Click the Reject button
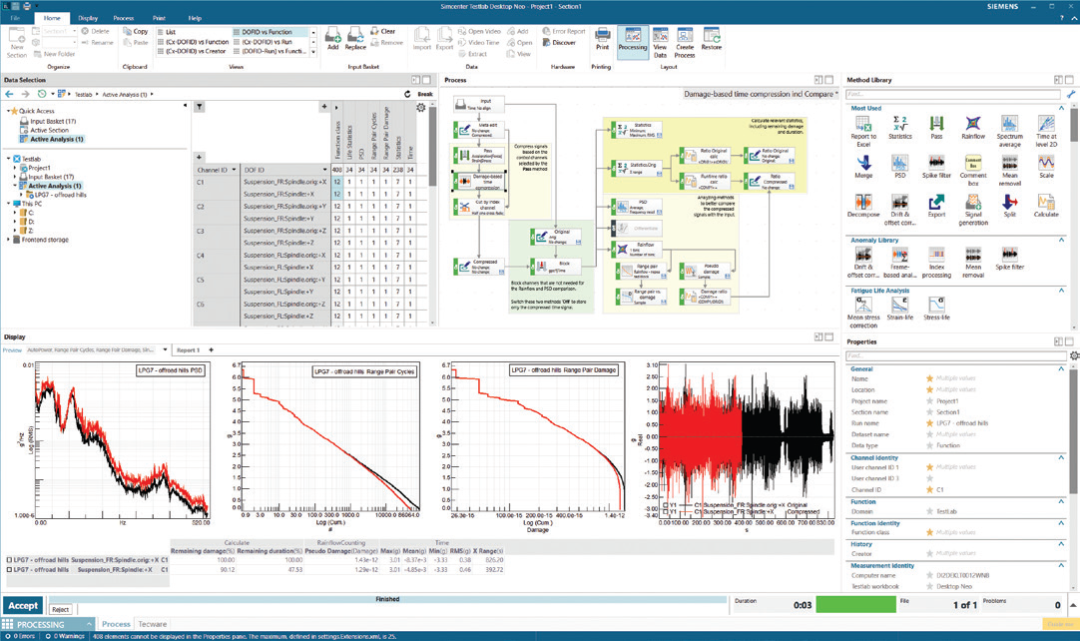The image size is (1080, 641). 61,609
